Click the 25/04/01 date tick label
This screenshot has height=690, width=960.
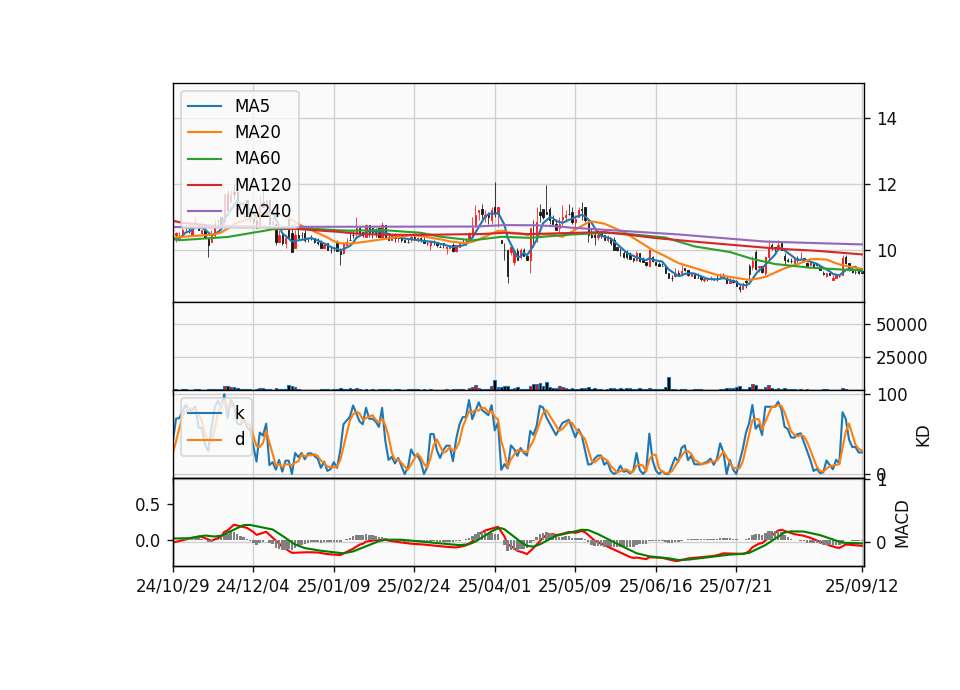pos(495,587)
